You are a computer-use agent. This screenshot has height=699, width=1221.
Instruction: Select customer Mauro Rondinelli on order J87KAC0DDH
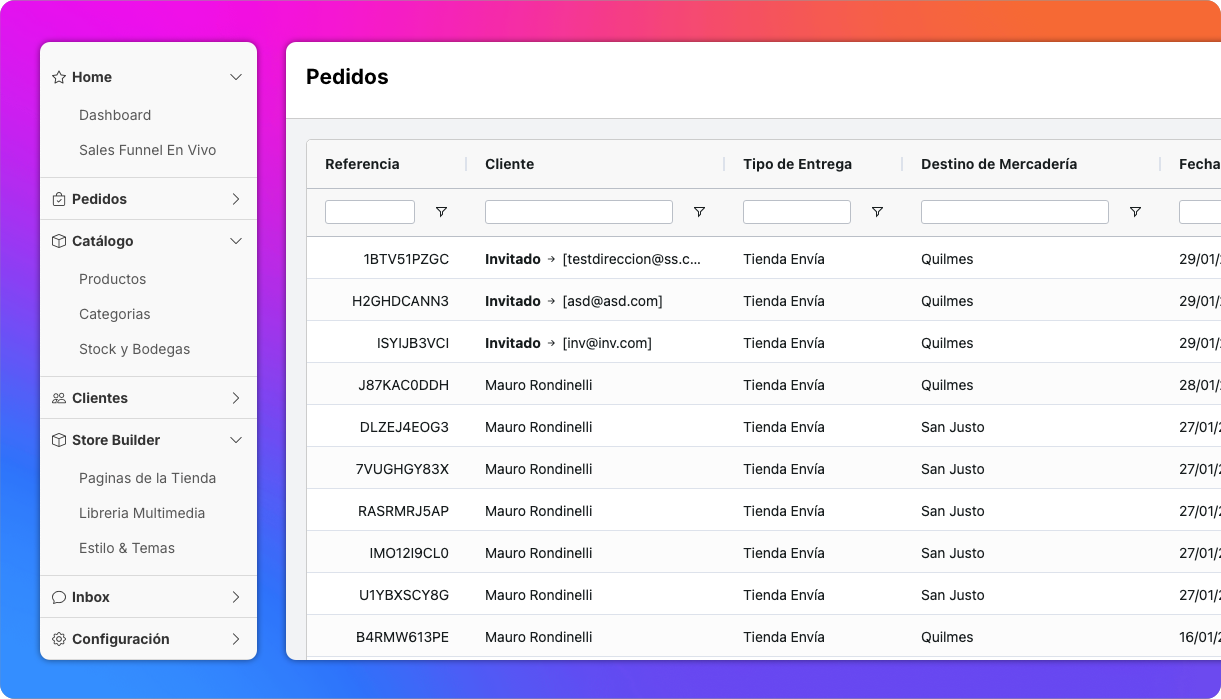[x=538, y=385]
